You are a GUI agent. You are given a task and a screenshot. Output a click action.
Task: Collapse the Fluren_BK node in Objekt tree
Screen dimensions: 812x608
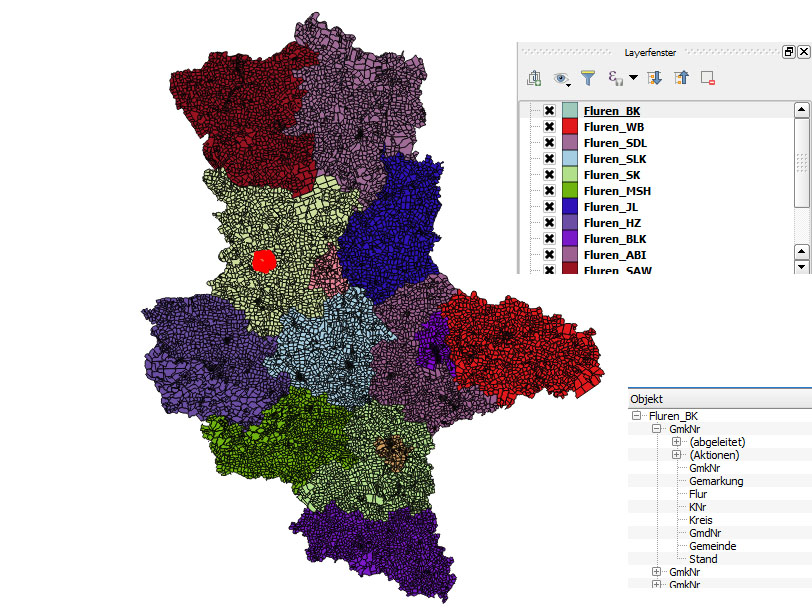pos(636,415)
